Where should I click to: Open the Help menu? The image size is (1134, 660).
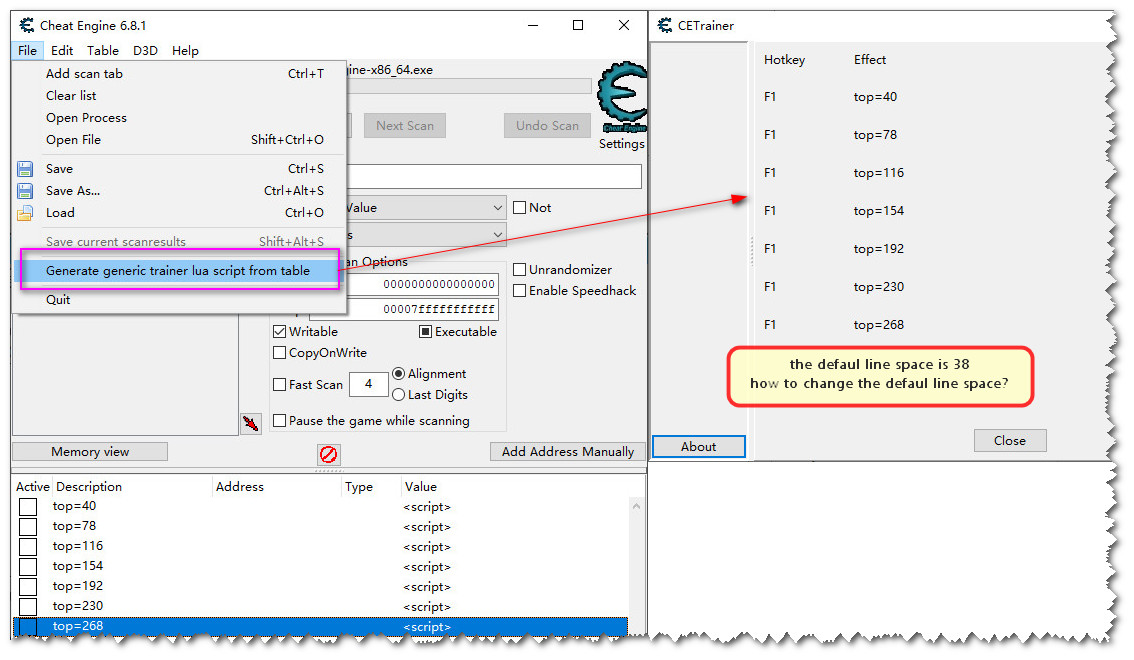coord(185,51)
